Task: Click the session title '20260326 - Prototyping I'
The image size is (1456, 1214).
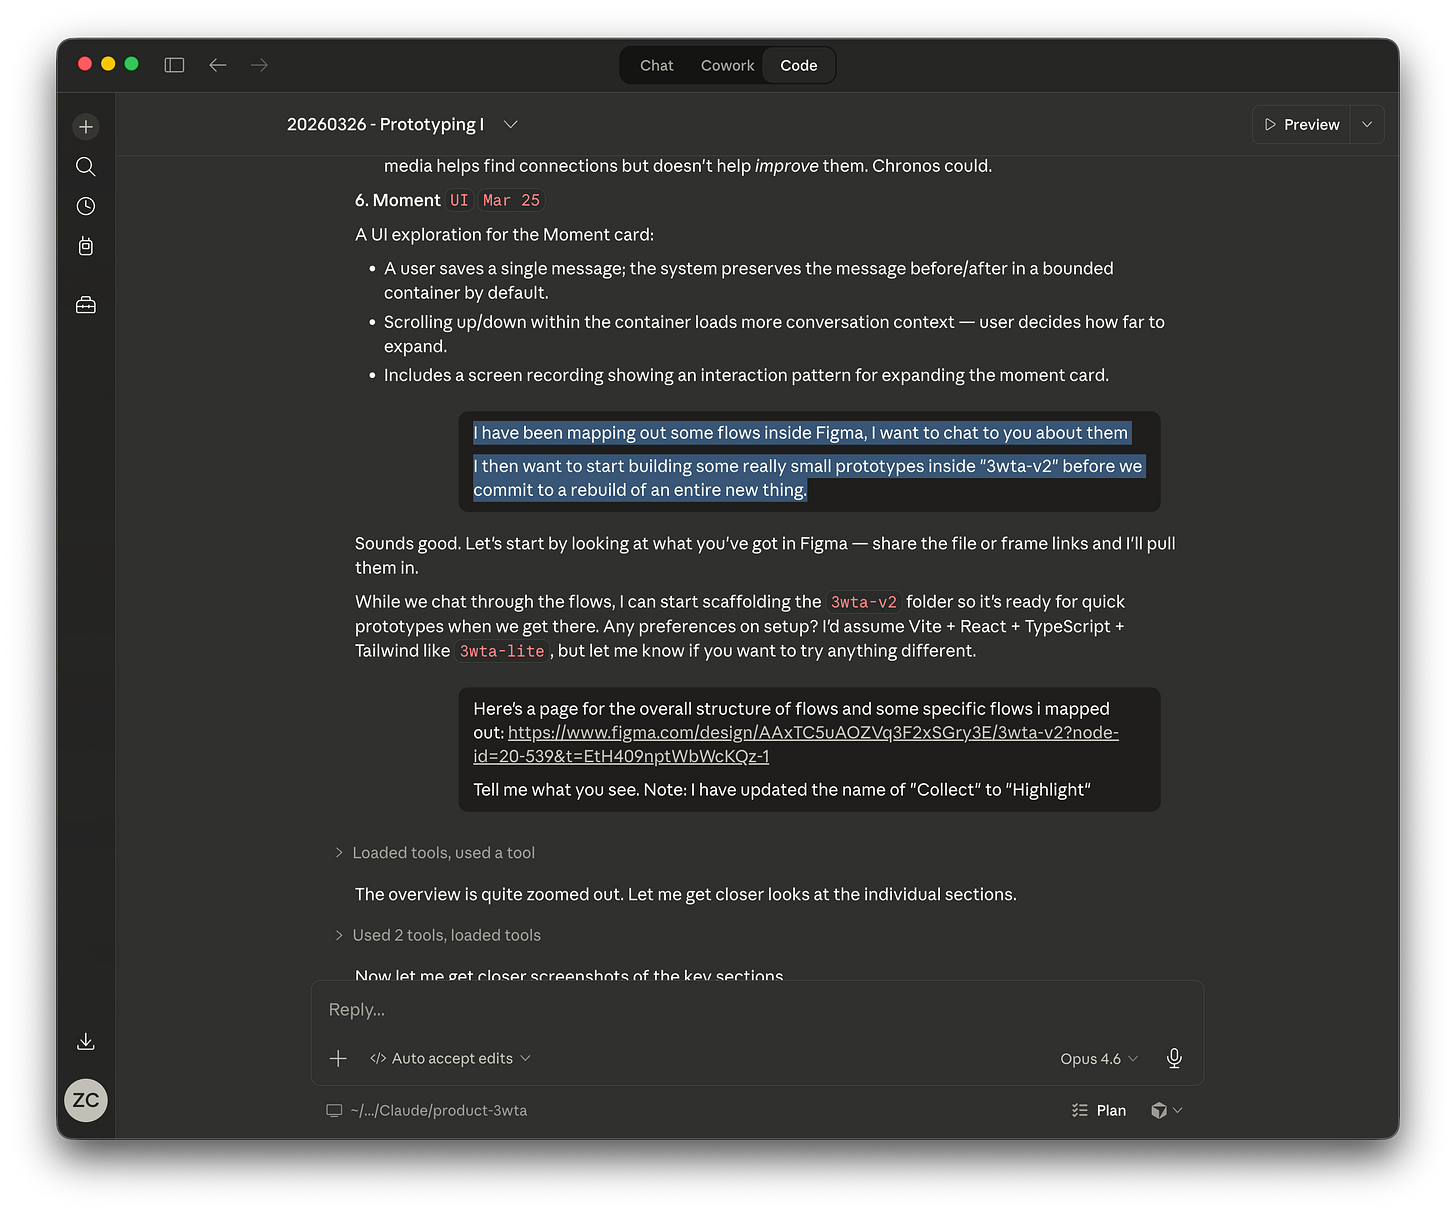Action: pos(385,124)
